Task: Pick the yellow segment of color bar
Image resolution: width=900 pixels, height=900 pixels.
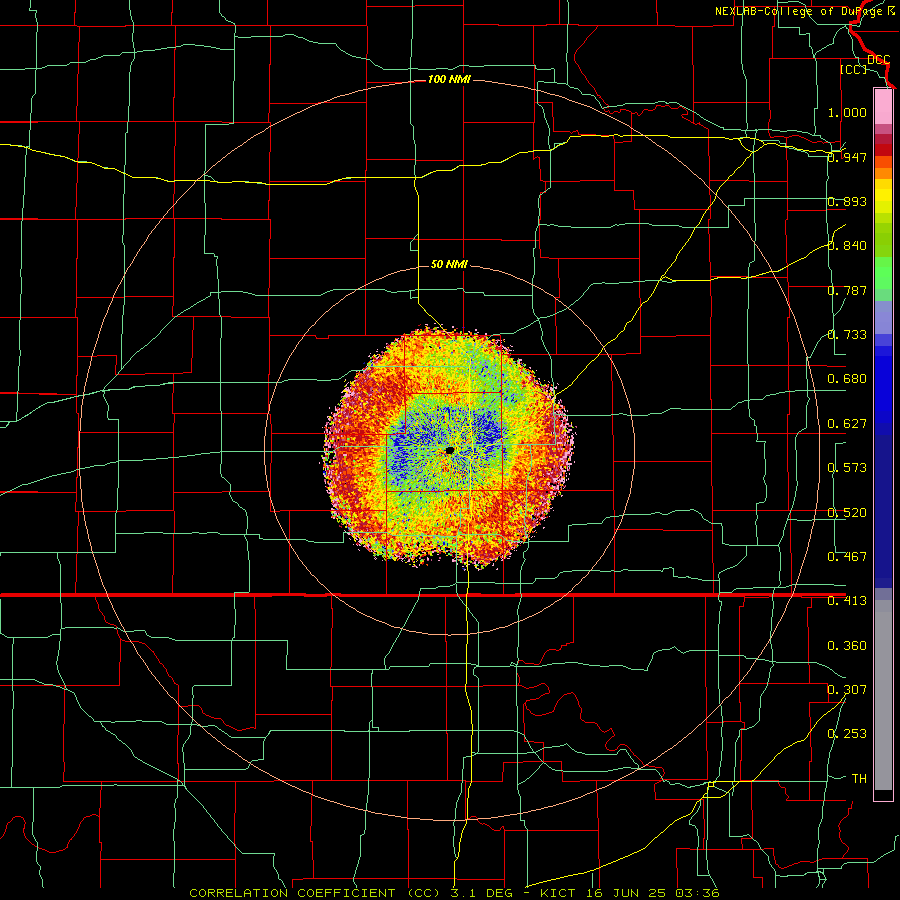Action: click(x=883, y=197)
